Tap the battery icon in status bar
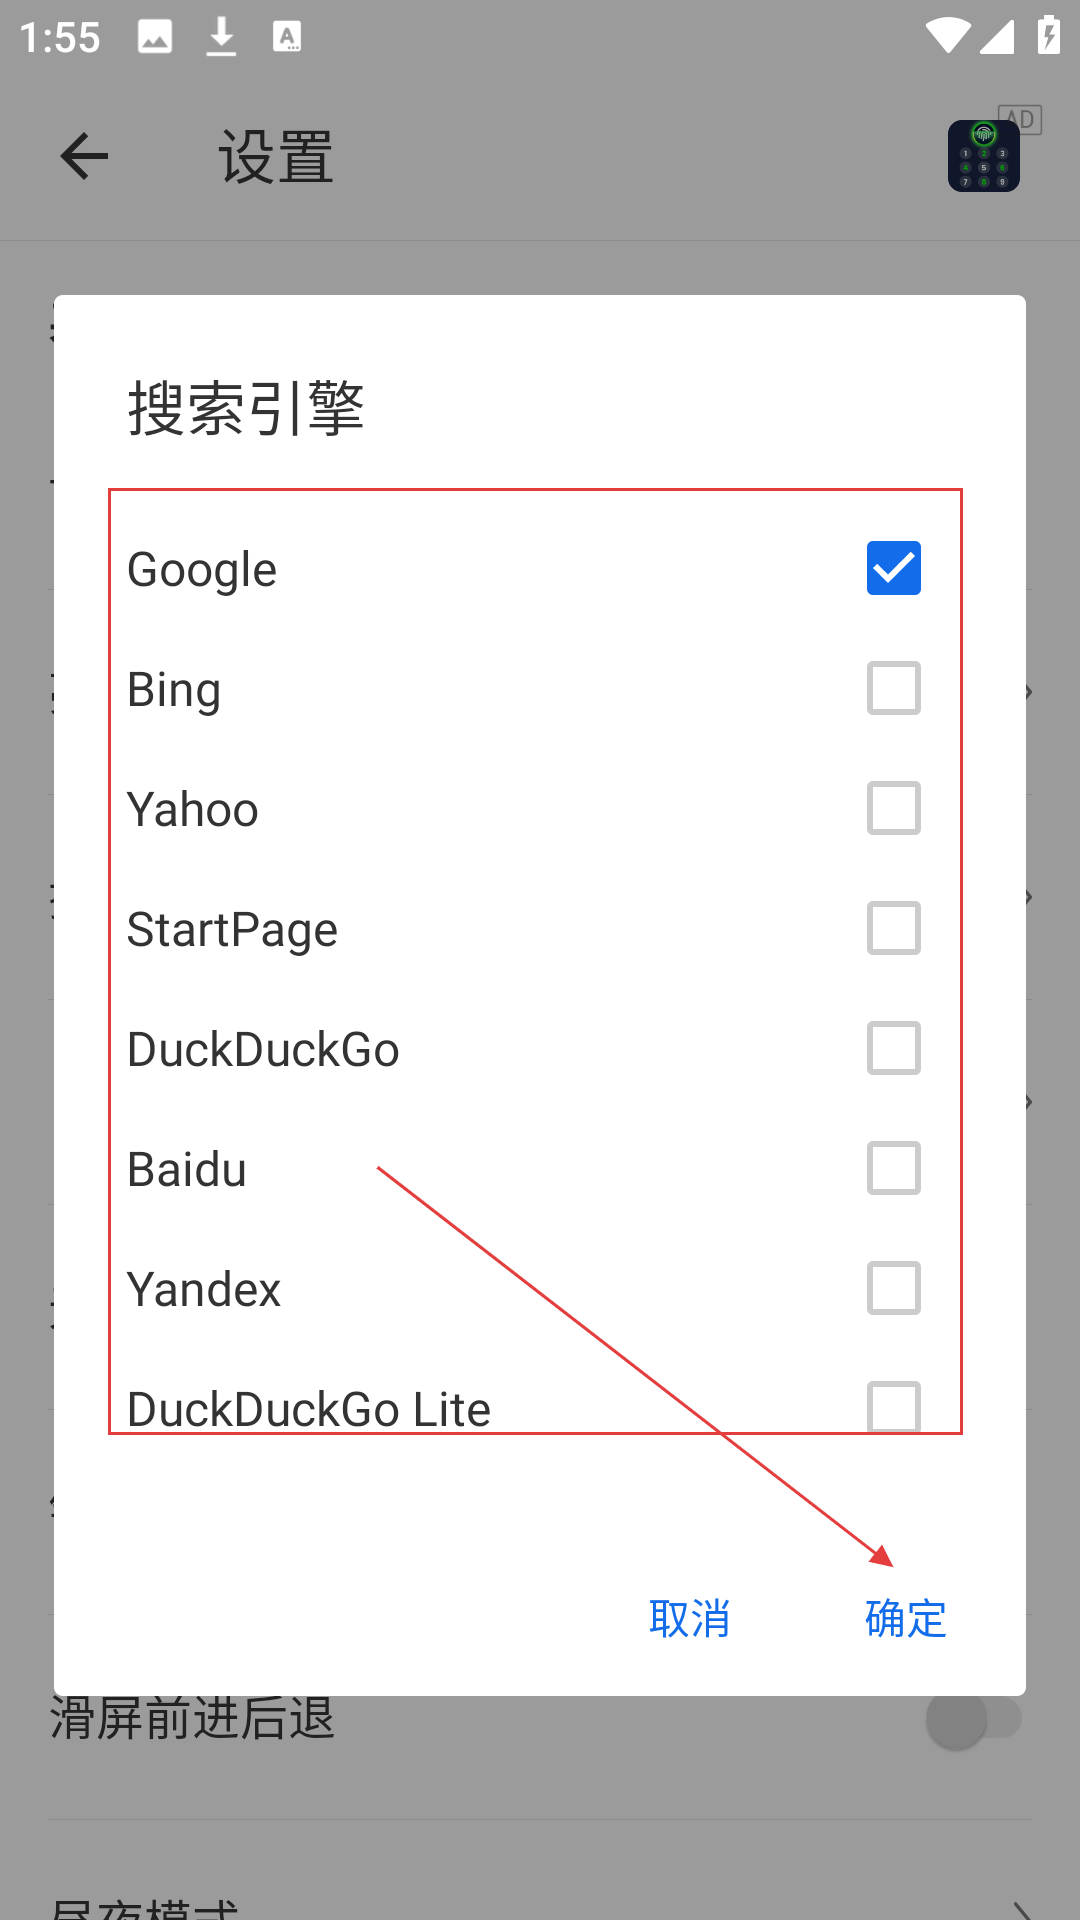This screenshot has height=1920, width=1080. (x=1048, y=35)
